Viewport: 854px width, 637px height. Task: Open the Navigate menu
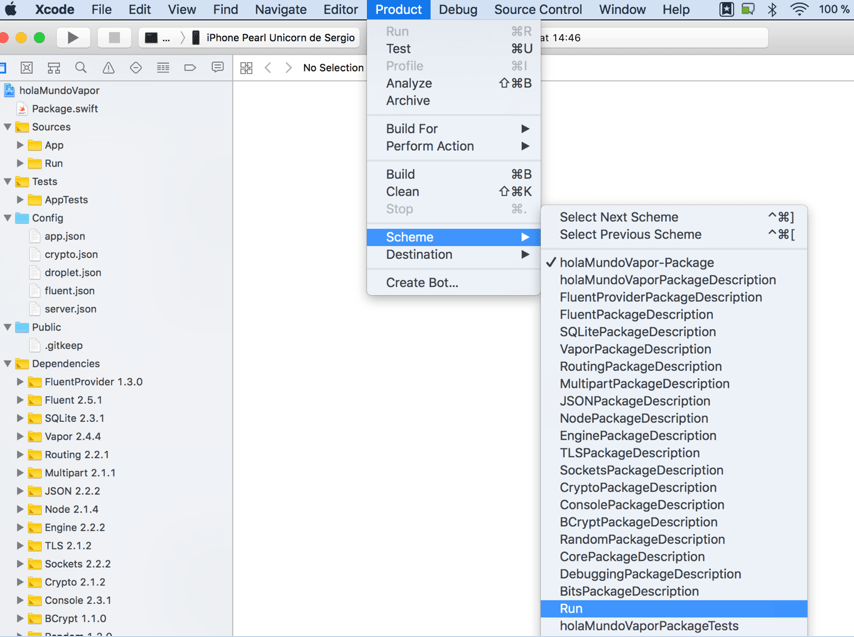pos(281,9)
